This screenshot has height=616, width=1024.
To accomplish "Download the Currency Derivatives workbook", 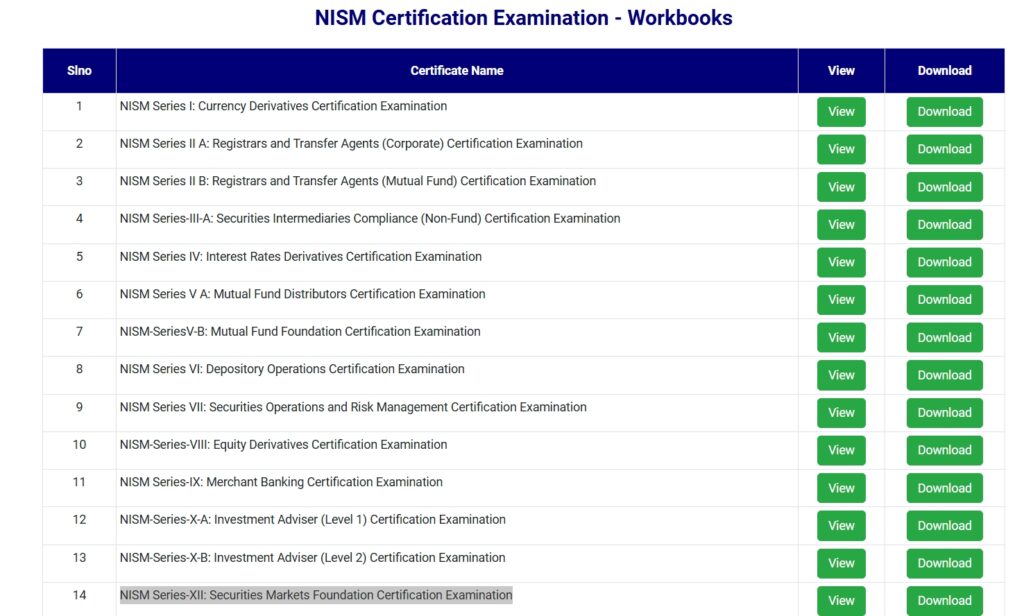I will [x=944, y=112].
